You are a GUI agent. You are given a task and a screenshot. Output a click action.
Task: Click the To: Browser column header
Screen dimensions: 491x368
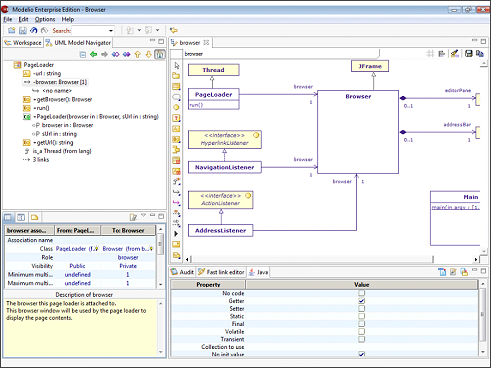click(128, 230)
